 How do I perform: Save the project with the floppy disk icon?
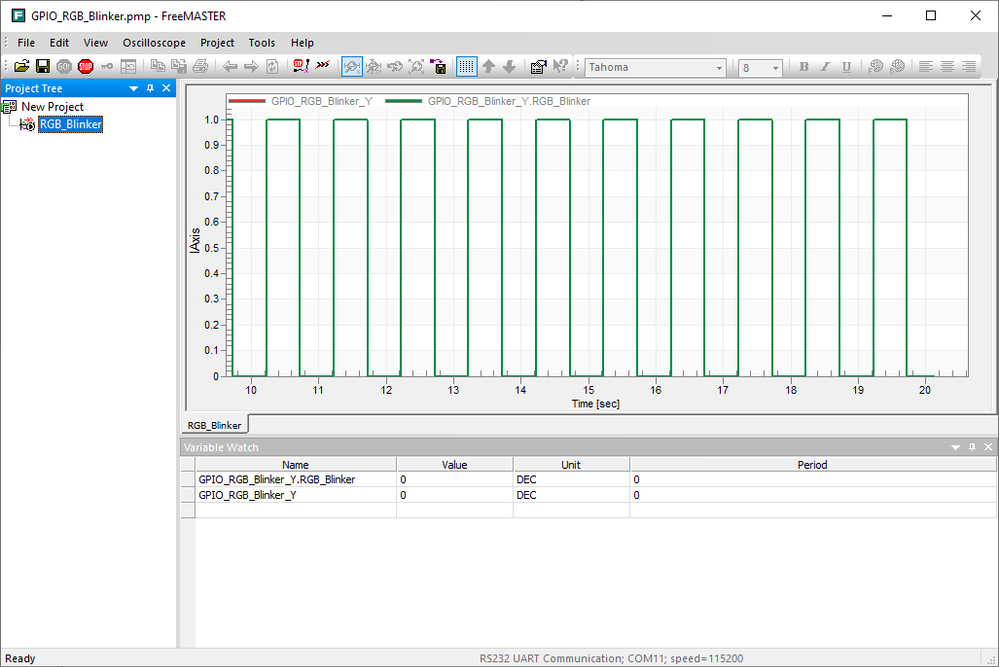[43, 66]
